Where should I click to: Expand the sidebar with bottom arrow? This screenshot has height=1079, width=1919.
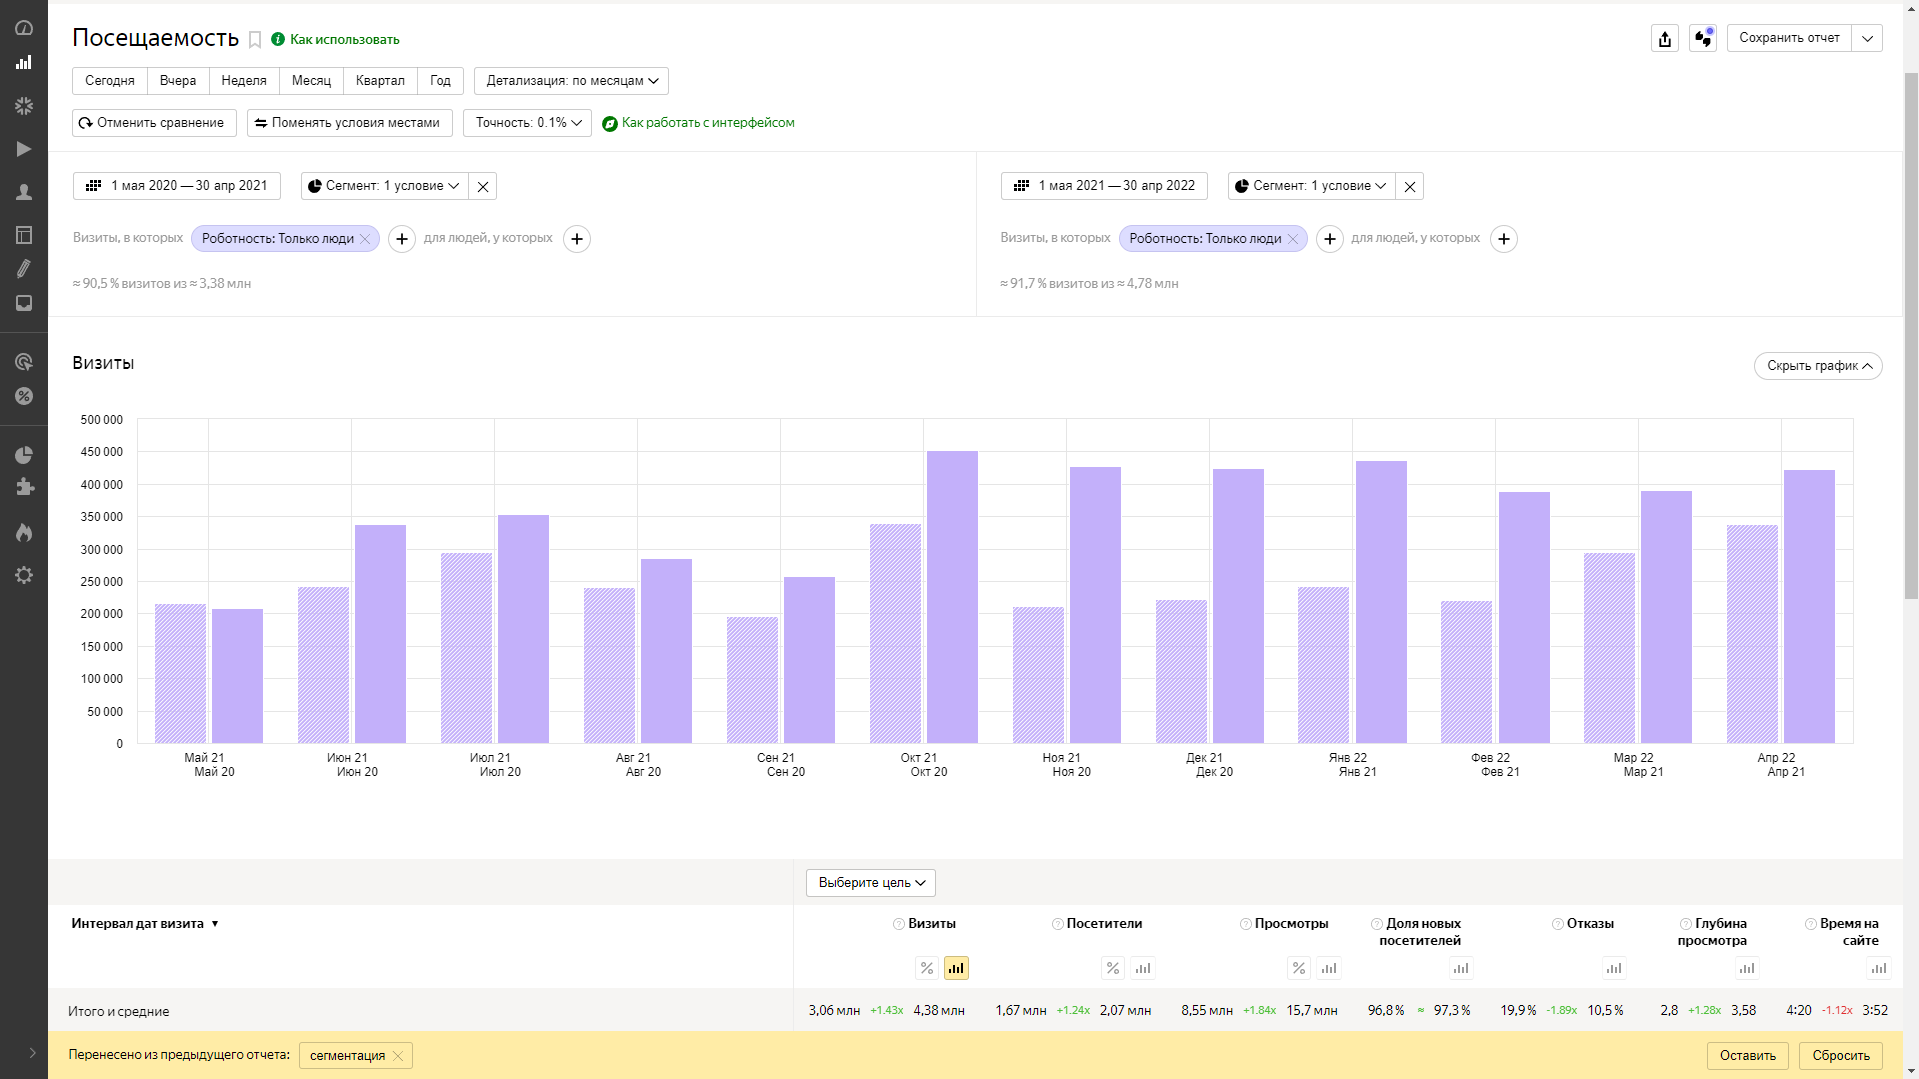(x=32, y=1052)
